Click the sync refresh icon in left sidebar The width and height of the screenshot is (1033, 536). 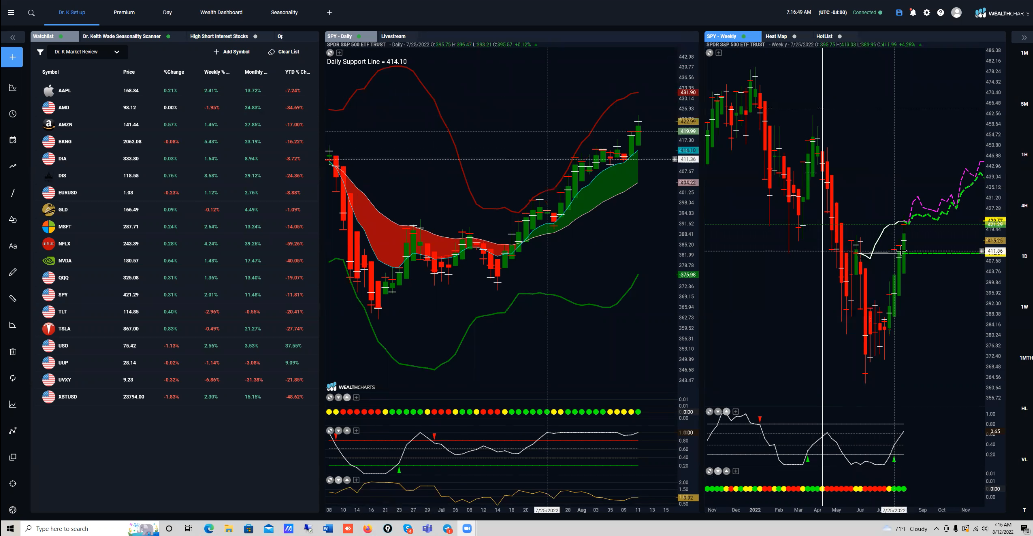pos(13,378)
